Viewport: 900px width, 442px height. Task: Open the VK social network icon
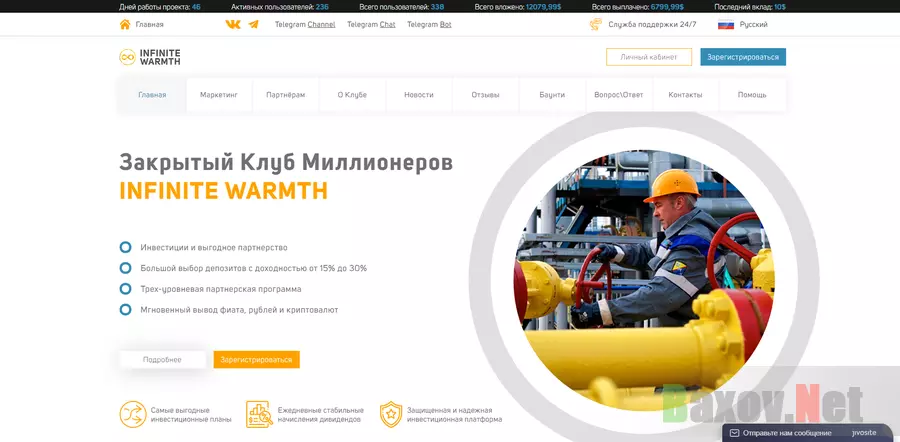coord(232,24)
